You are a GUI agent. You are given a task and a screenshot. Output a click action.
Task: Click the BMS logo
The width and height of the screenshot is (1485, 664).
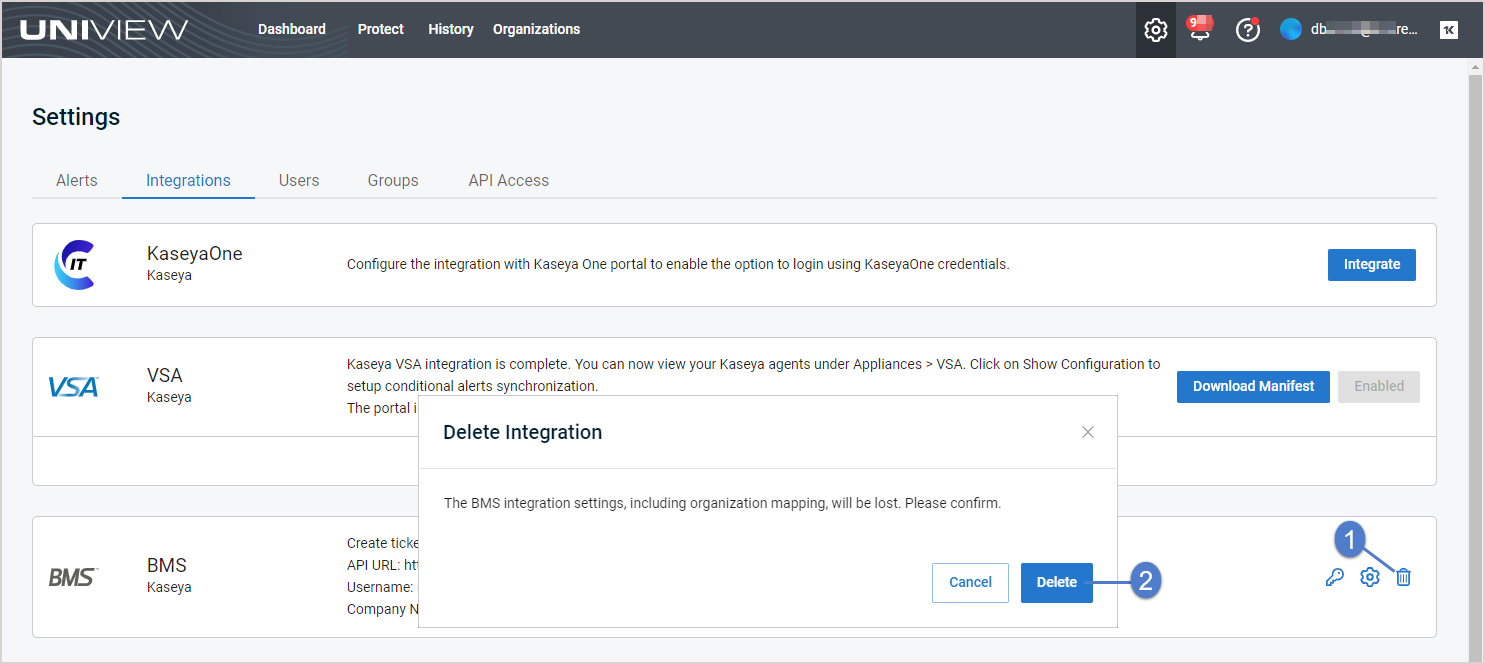[73, 576]
